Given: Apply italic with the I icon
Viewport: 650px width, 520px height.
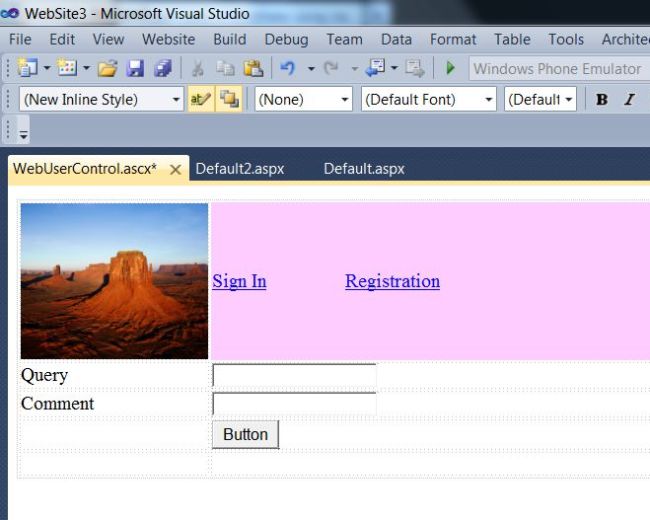Looking at the screenshot, I should pos(629,100).
